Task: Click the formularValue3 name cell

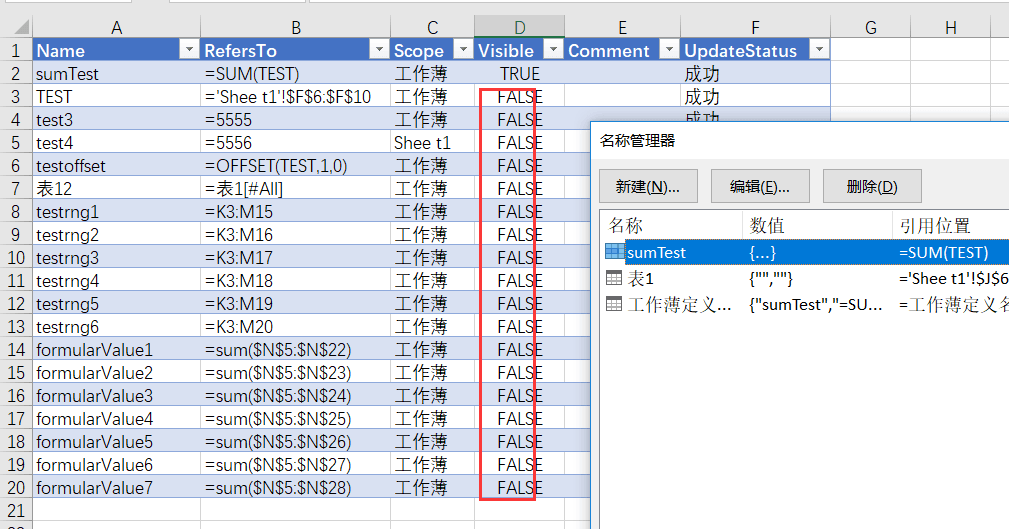Action: [x=116, y=396]
